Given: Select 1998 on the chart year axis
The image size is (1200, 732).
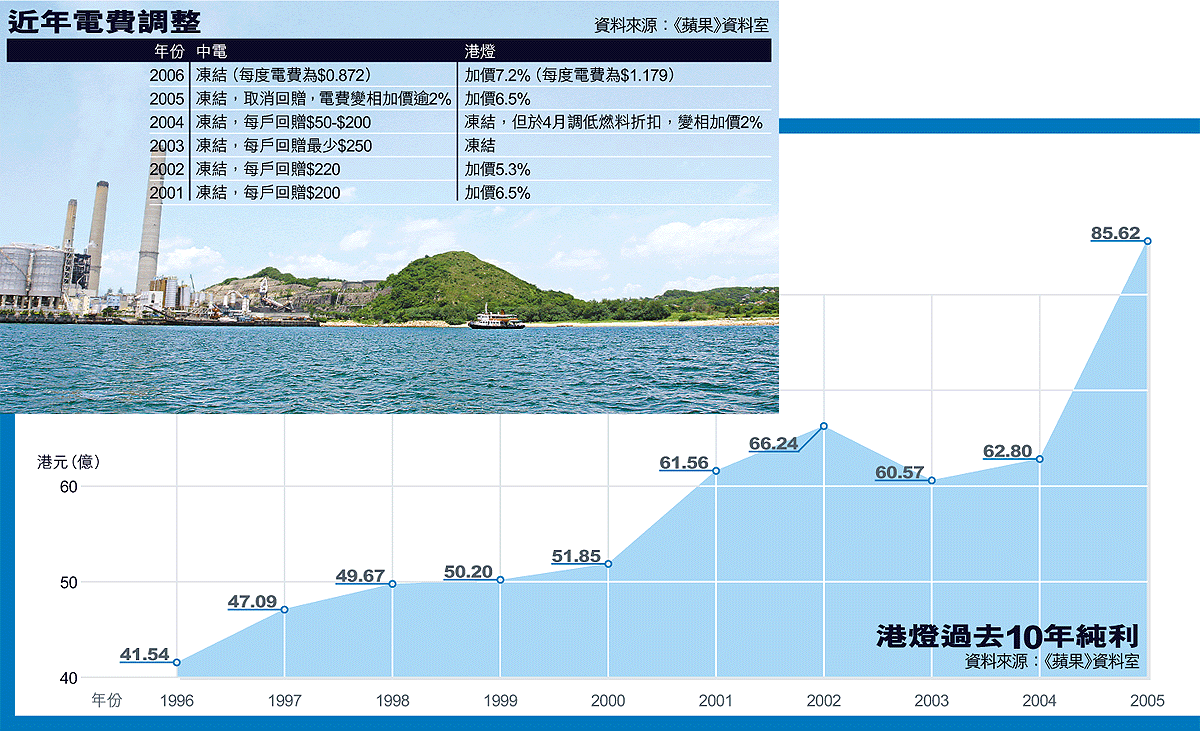Looking at the screenshot, I should click(393, 701).
